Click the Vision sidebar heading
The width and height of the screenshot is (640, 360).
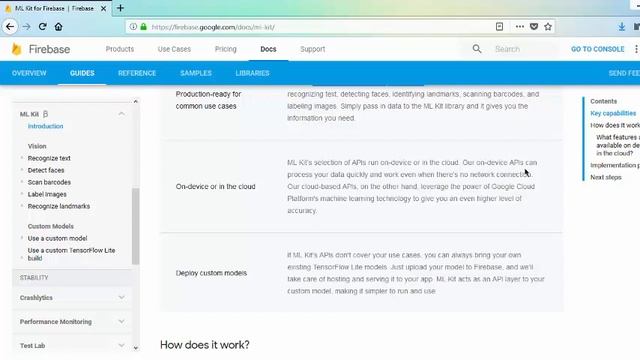[x=37, y=146]
